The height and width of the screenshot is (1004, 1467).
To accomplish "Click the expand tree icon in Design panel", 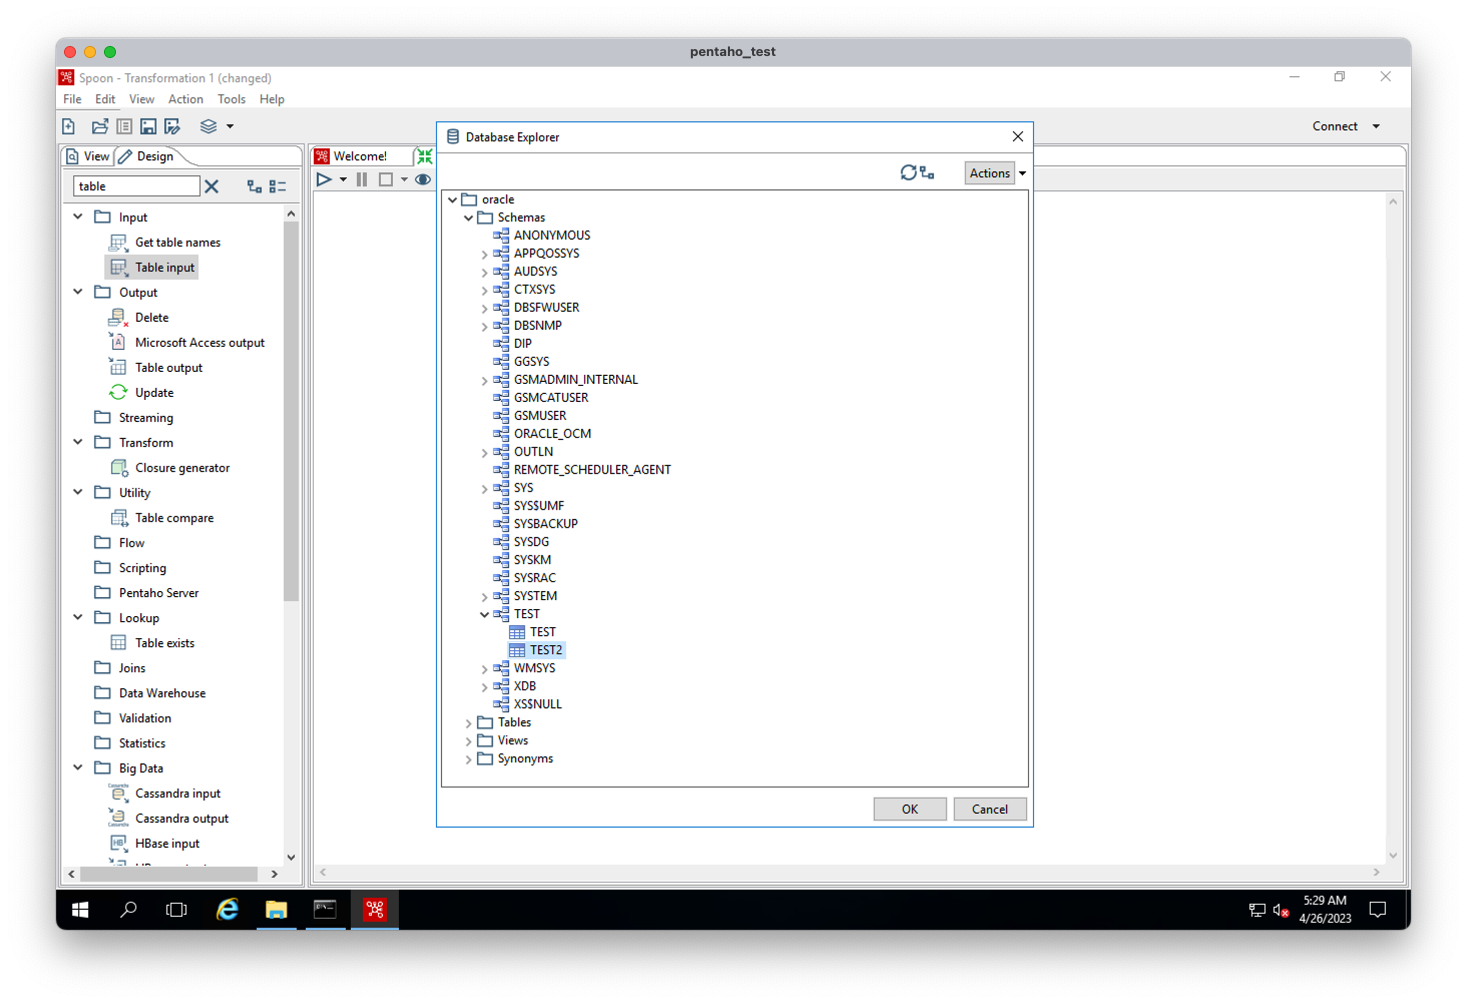I will coord(254,186).
